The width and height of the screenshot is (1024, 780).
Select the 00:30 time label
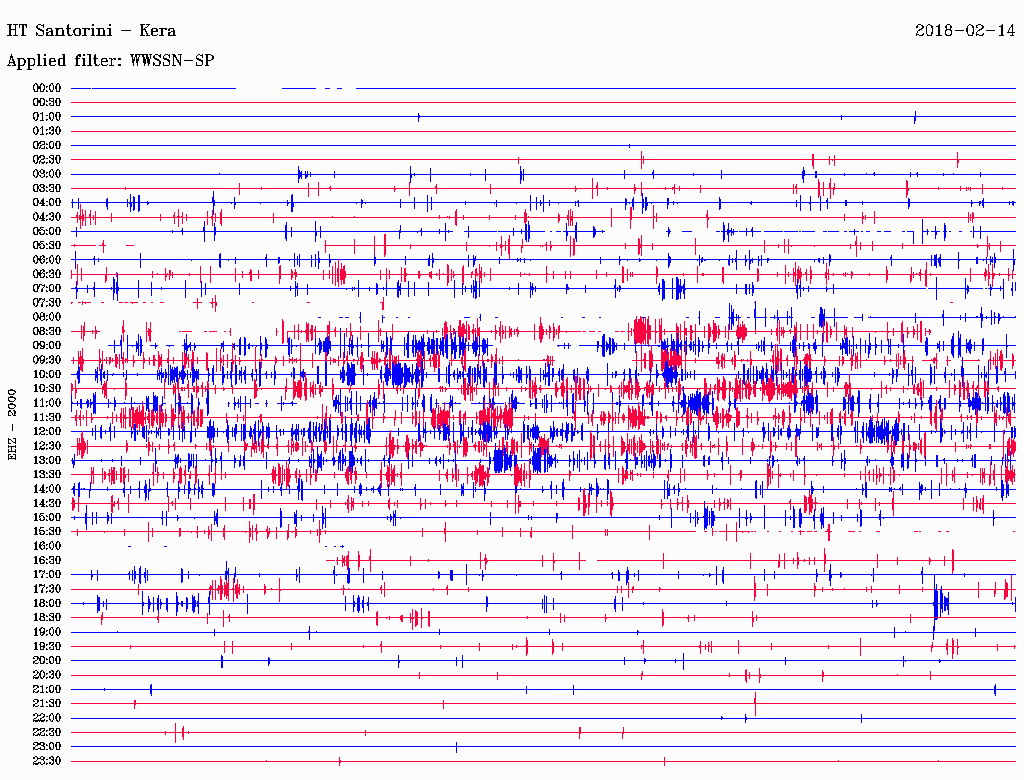(47, 103)
